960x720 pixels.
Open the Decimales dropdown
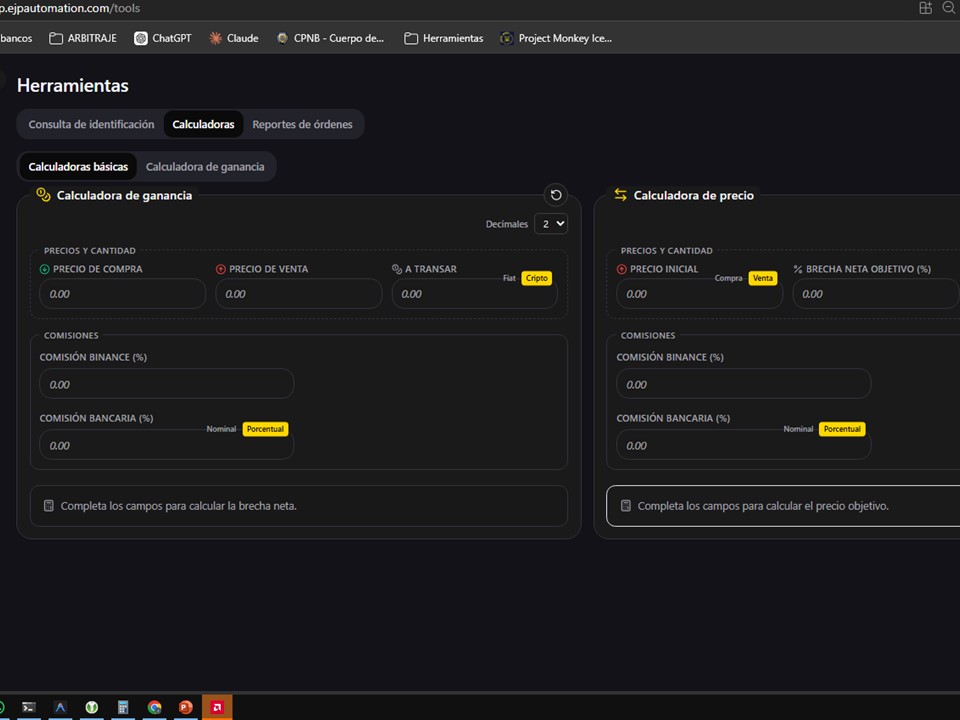pyautogui.click(x=550, y=224)
